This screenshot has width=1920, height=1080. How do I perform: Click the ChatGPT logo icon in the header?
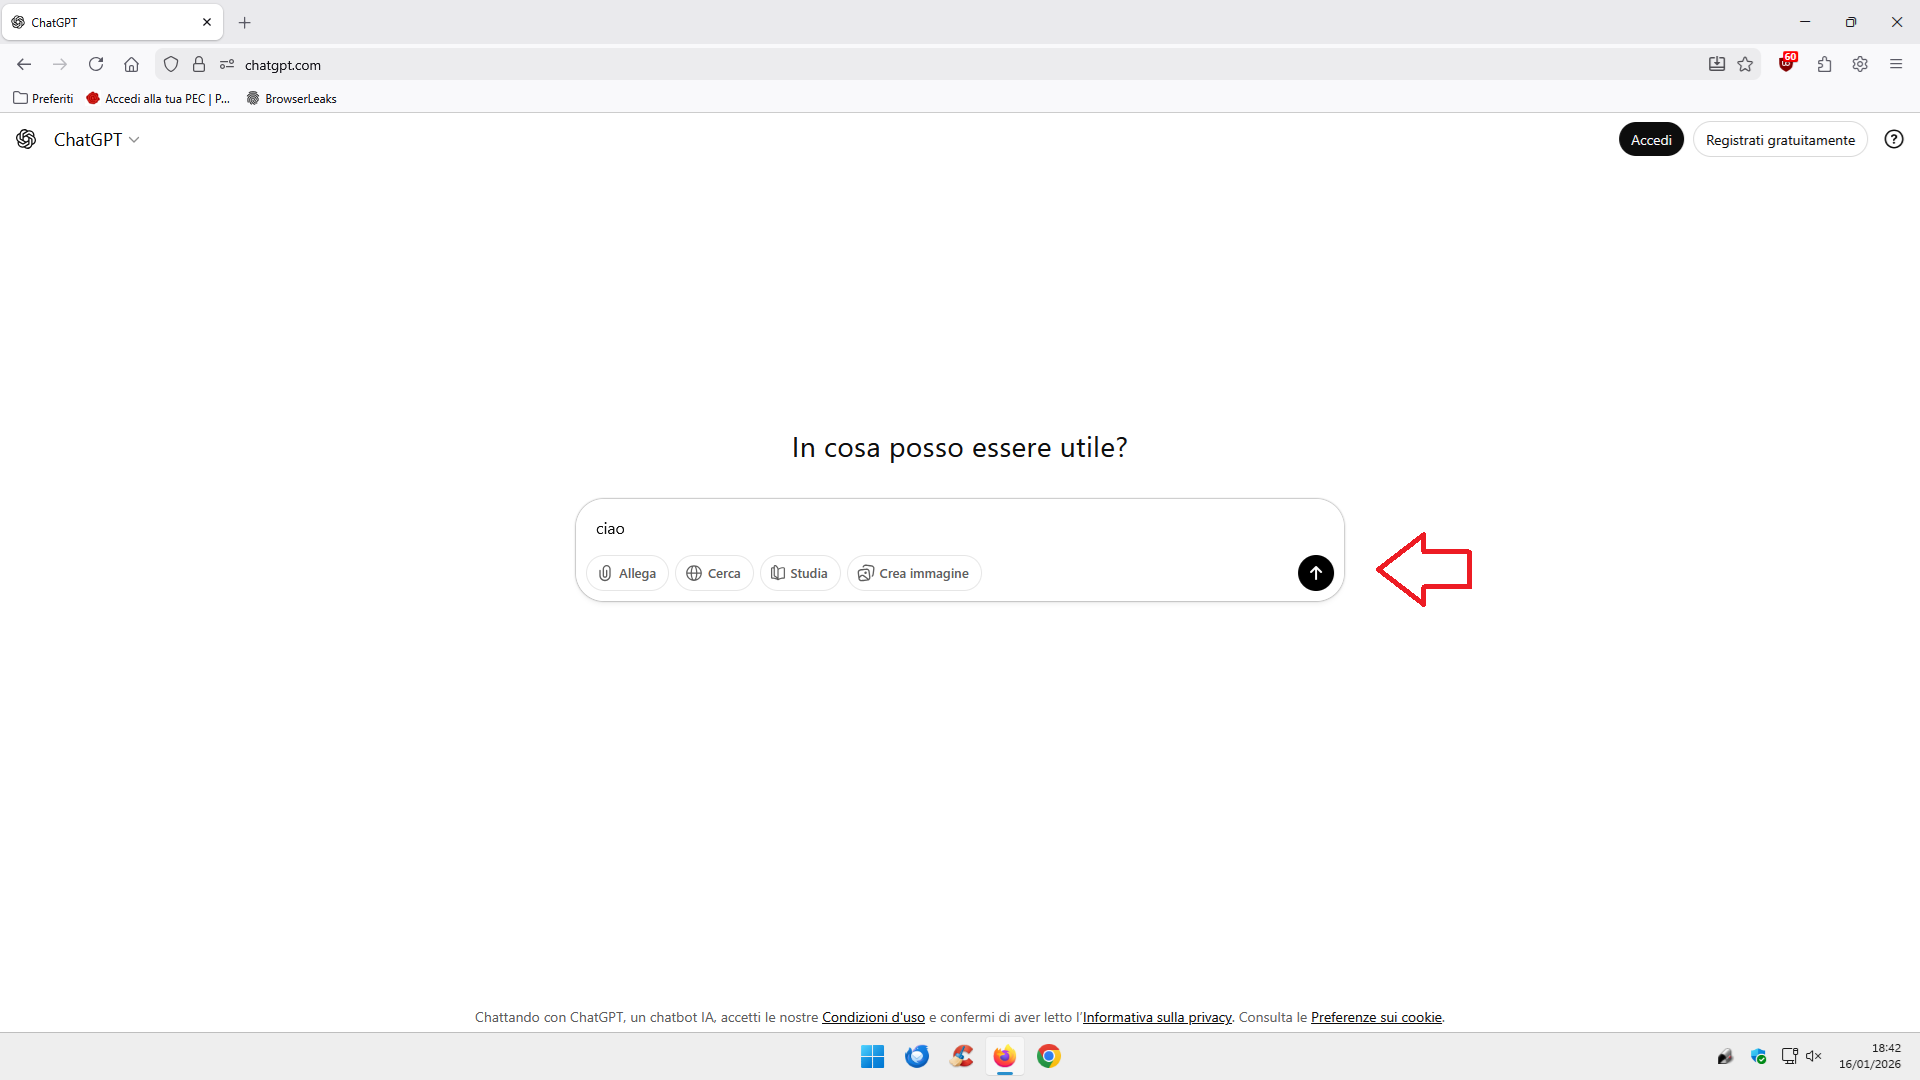pos(26,139)
